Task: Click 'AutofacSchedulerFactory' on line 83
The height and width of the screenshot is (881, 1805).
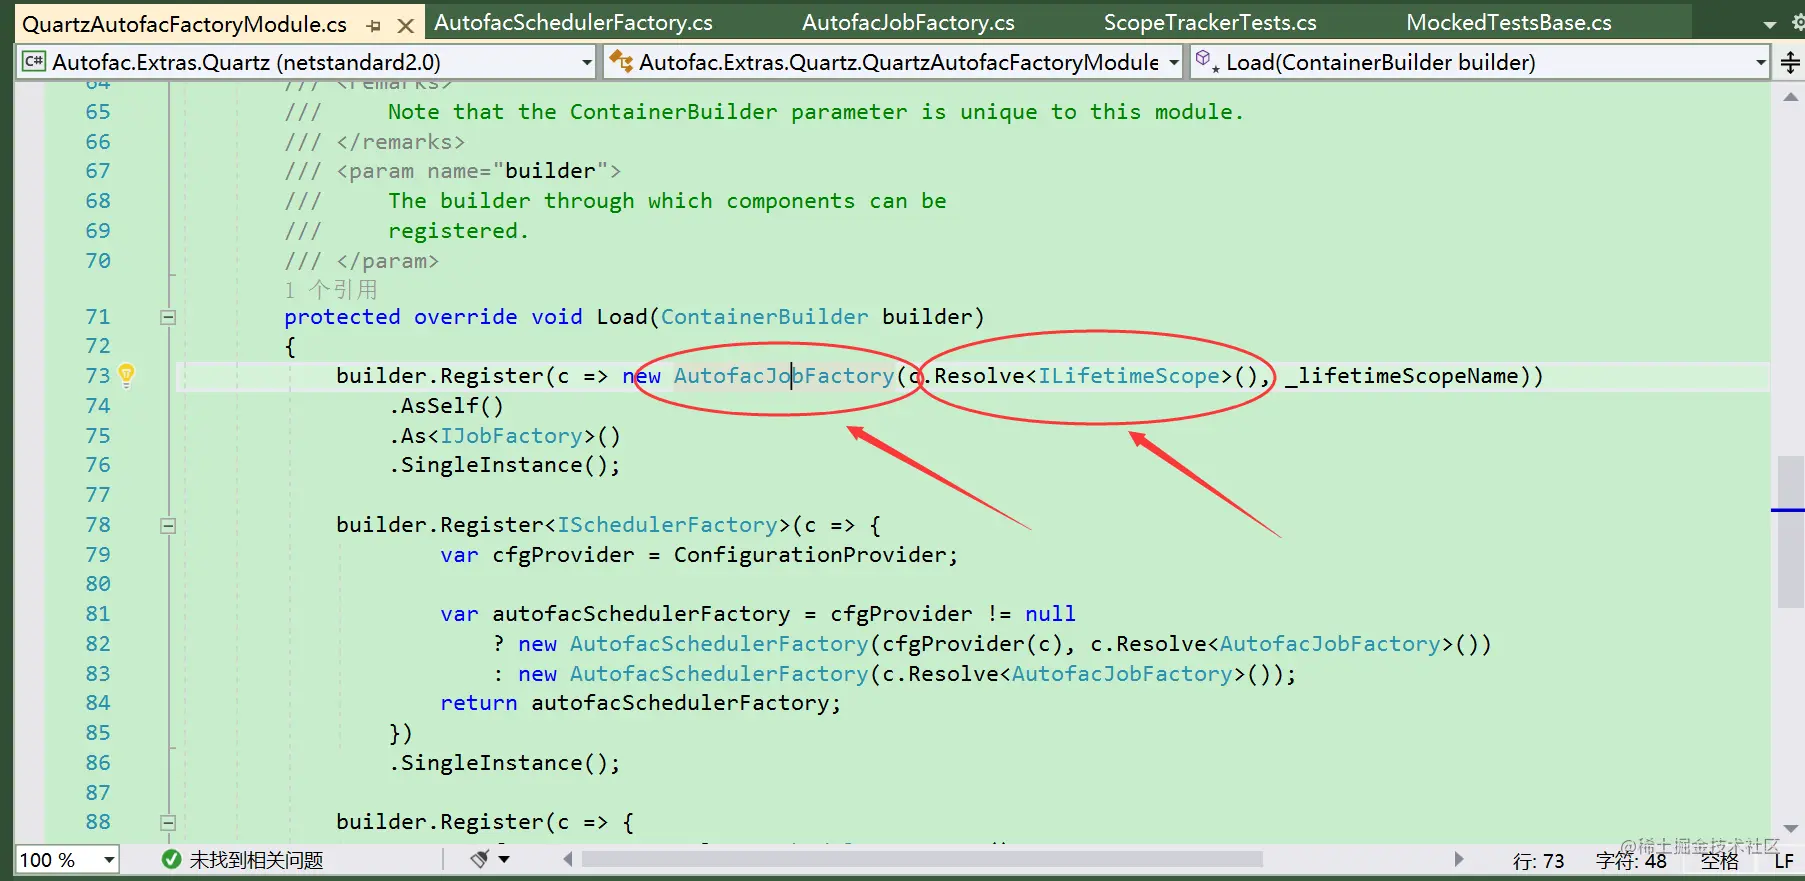Action: click(x=719, y=674)
